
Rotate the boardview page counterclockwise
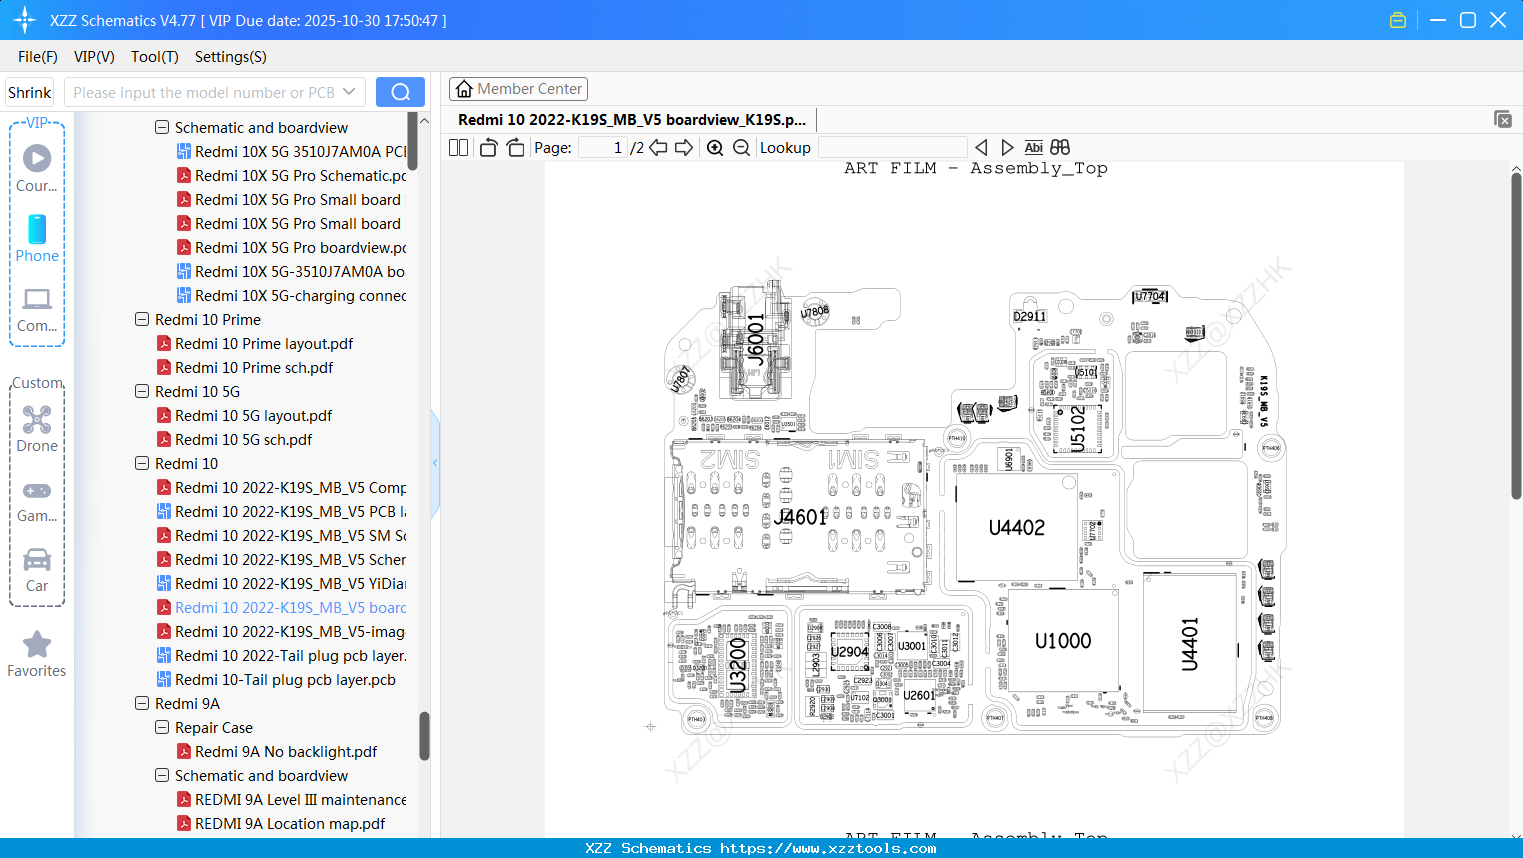[x=487, y=147]
